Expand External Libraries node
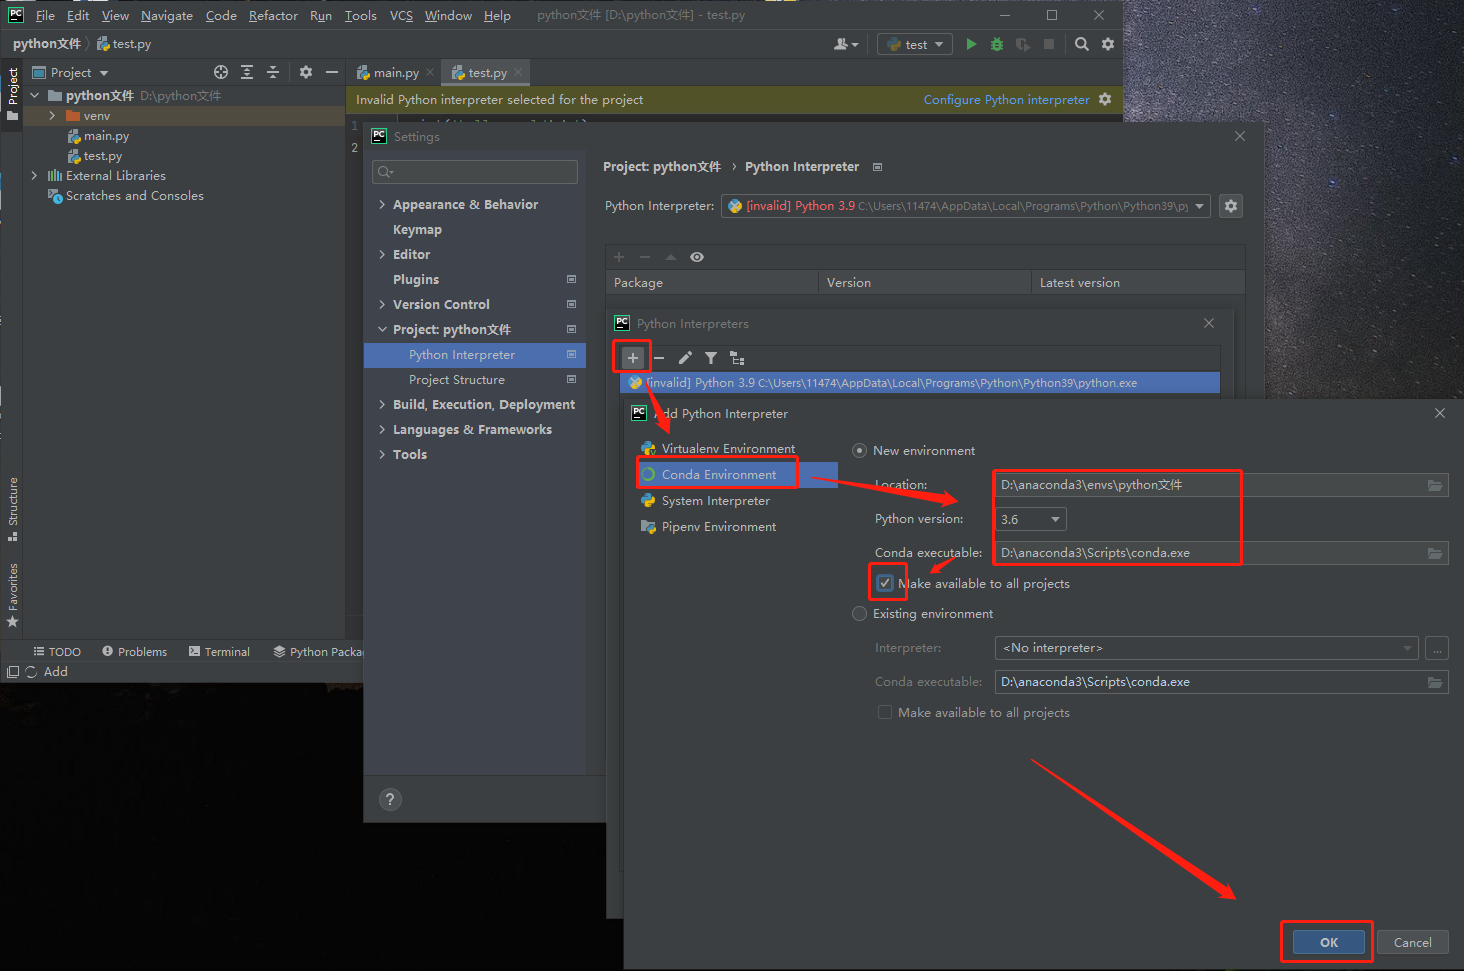The image size is (1464, 971). tap(34, 175)
